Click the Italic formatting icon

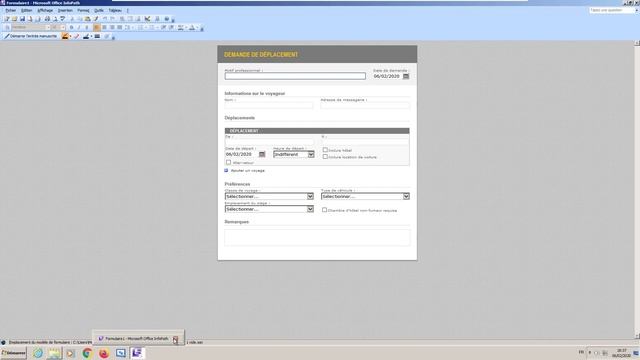tap(79, 27)
